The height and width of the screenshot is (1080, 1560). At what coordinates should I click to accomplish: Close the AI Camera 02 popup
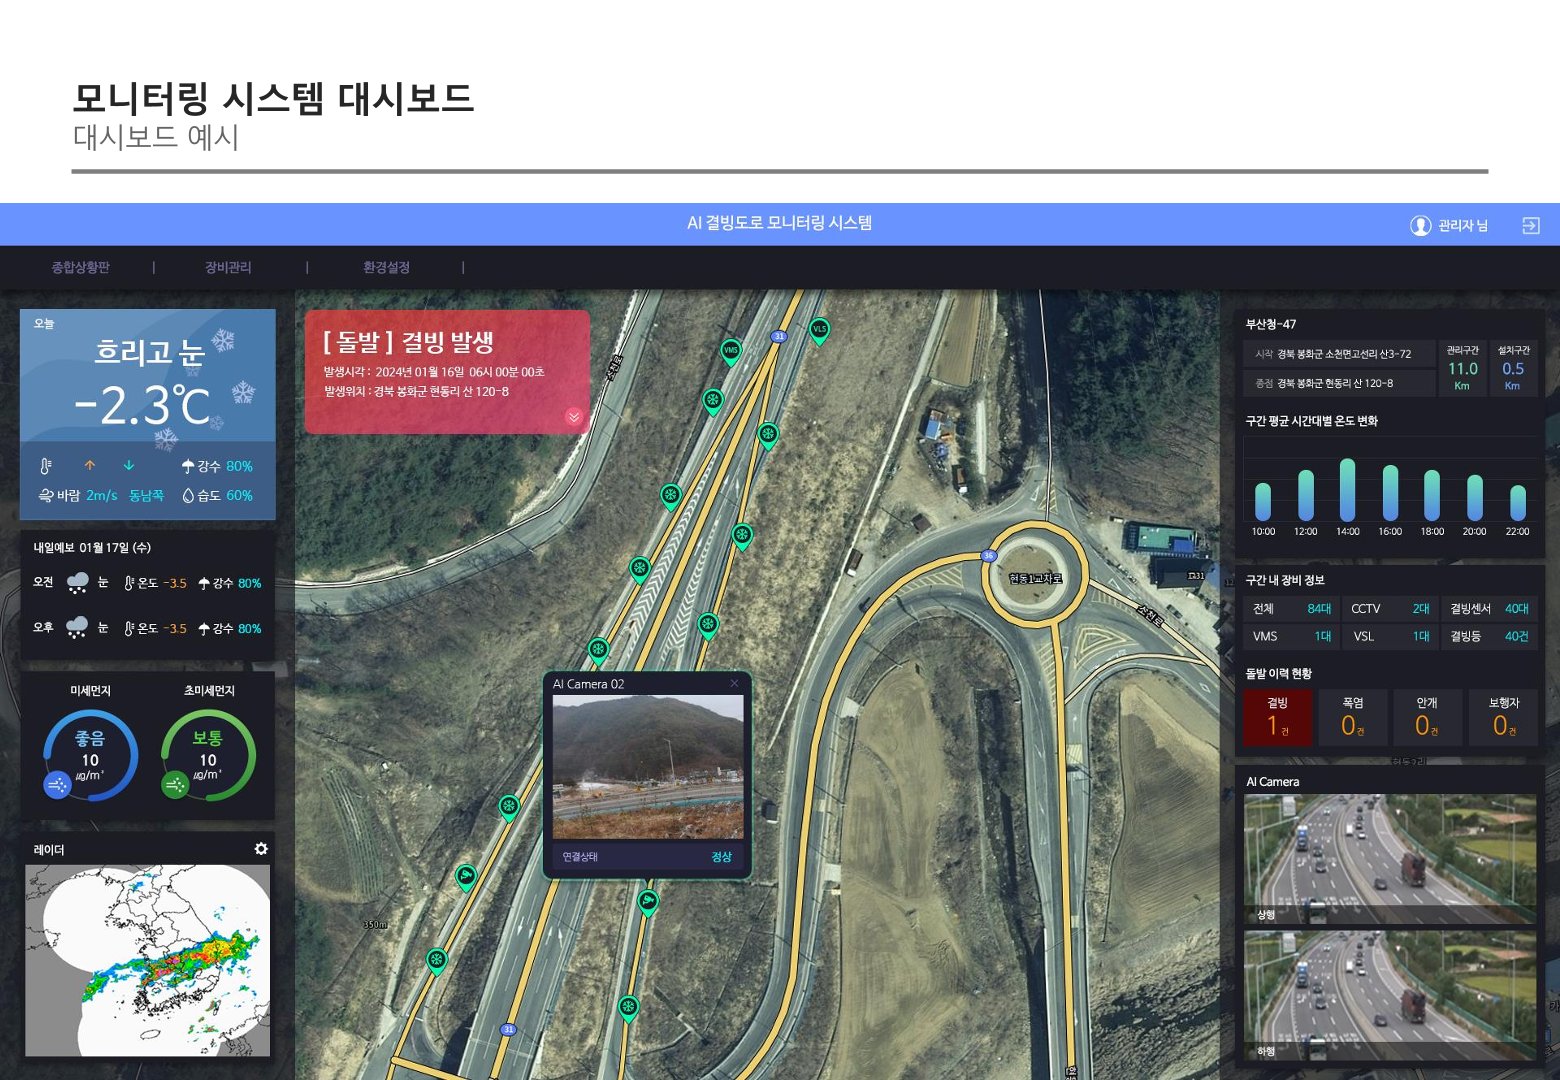pyautogui.click(x=734, y=684)
